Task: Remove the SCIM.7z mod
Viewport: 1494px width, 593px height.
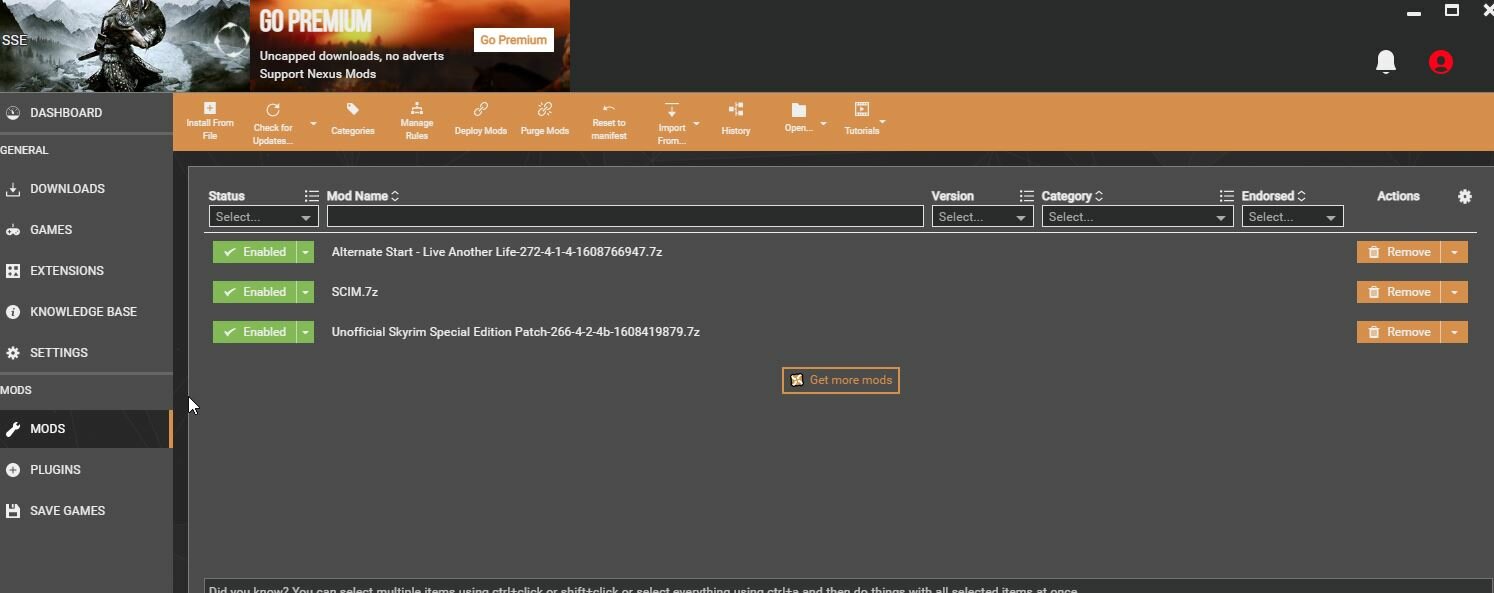Action: [x=1398, y=292]
